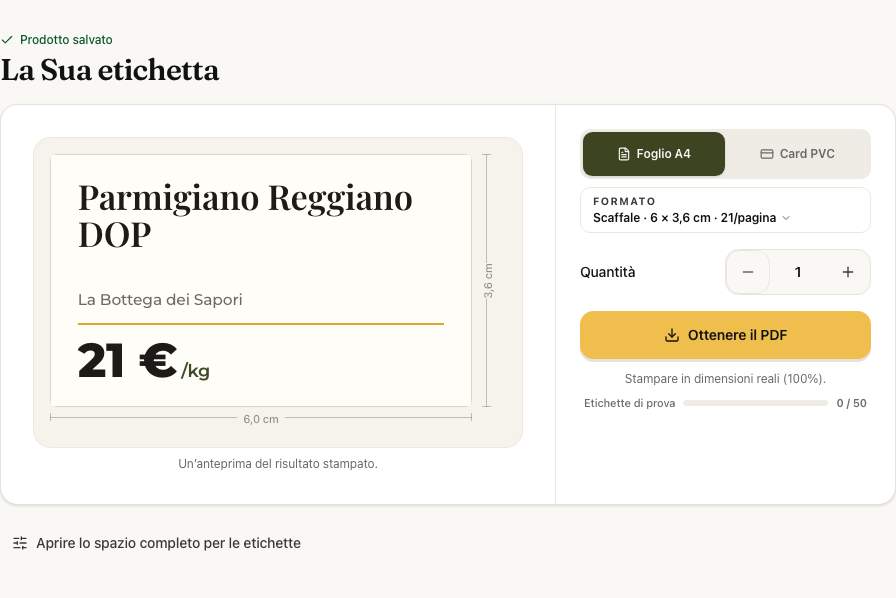This screenshot has width=896, height=598.
Task: Click the Stampare in dimensioni reali note
Action: (x=725, y=378)
